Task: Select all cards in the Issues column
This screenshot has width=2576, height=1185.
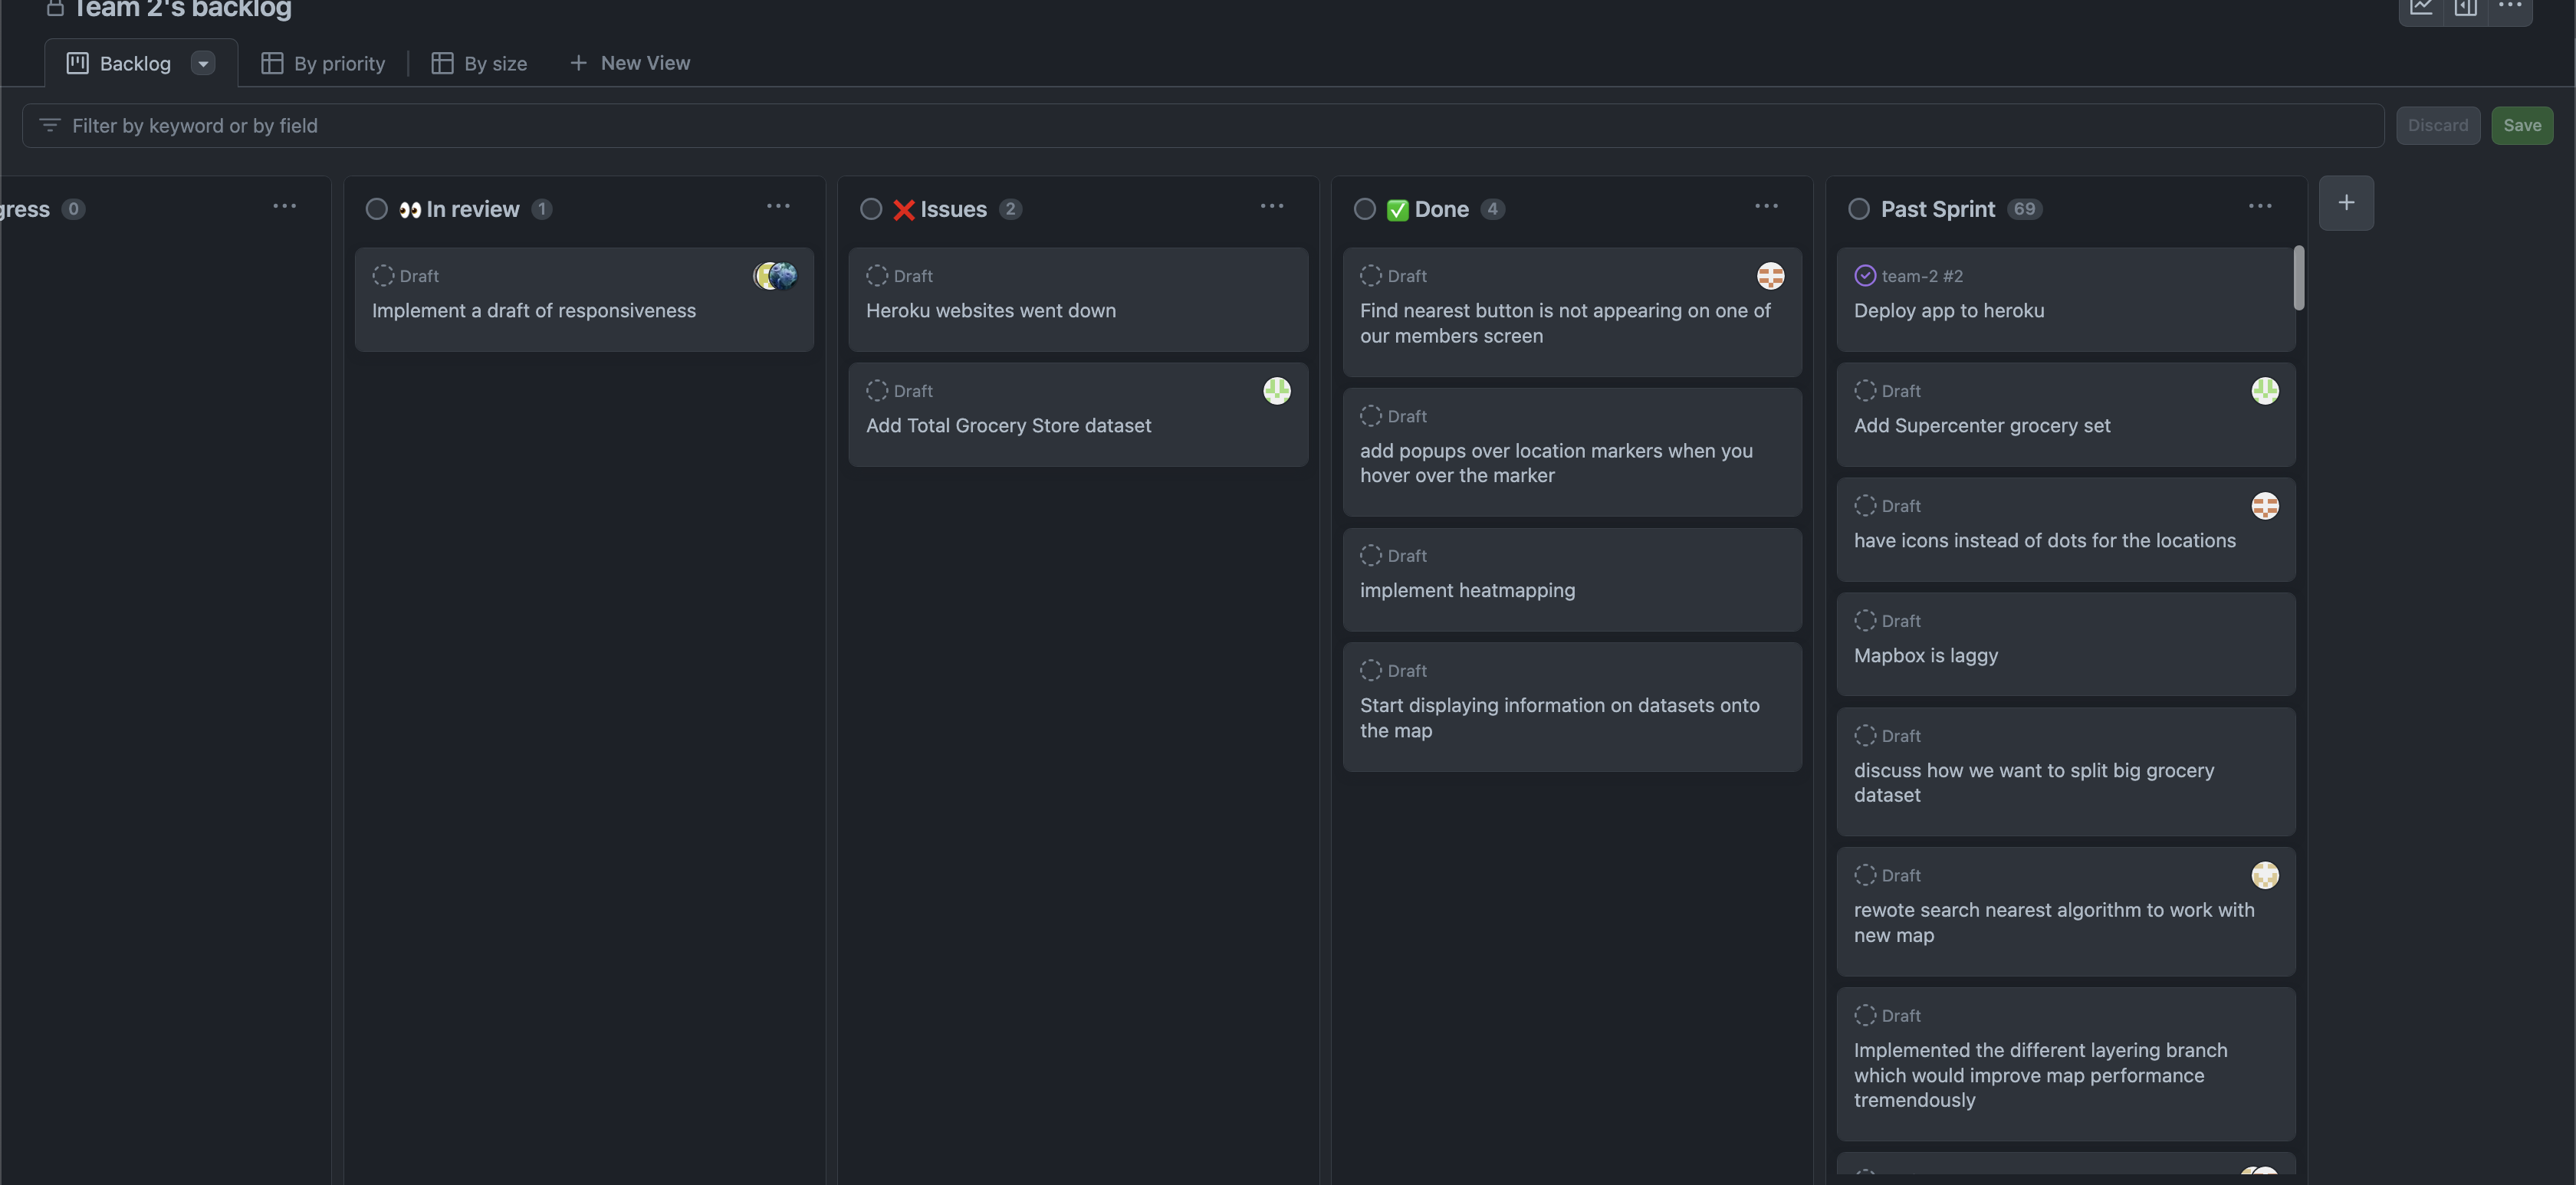Action: (x=870, y=209)
